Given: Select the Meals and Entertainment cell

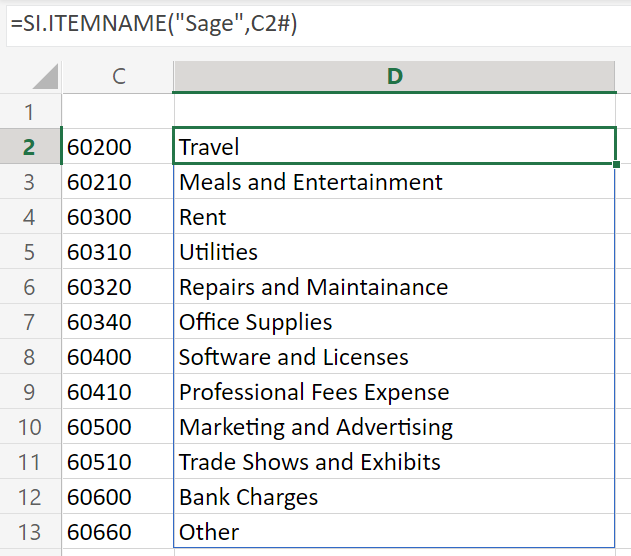Looking at the screenshot, I should click(x=394, y=181).
